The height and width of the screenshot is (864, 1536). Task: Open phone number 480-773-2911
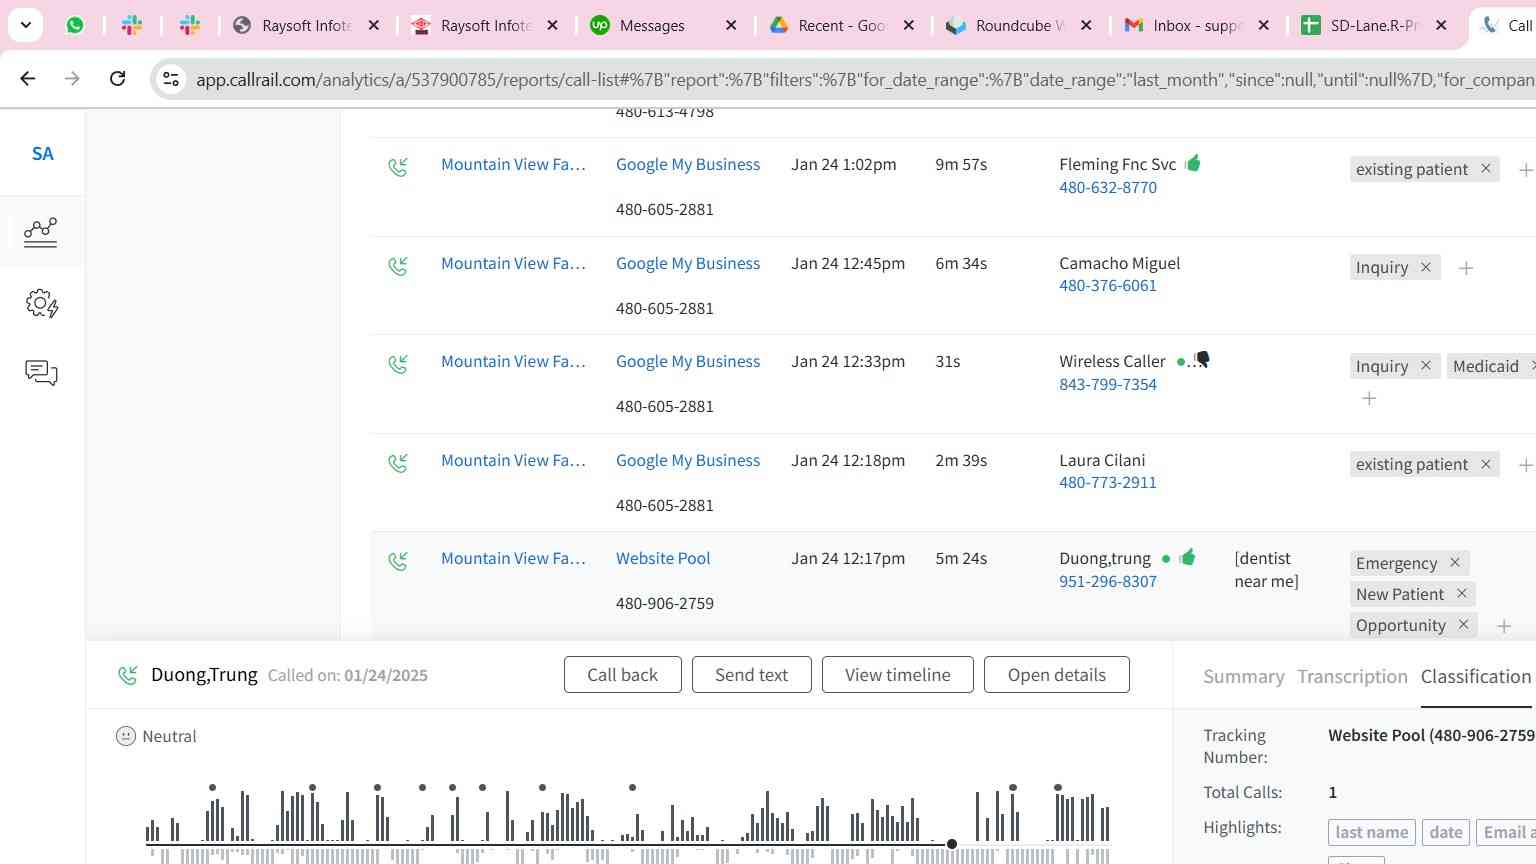pos(1108,482)
